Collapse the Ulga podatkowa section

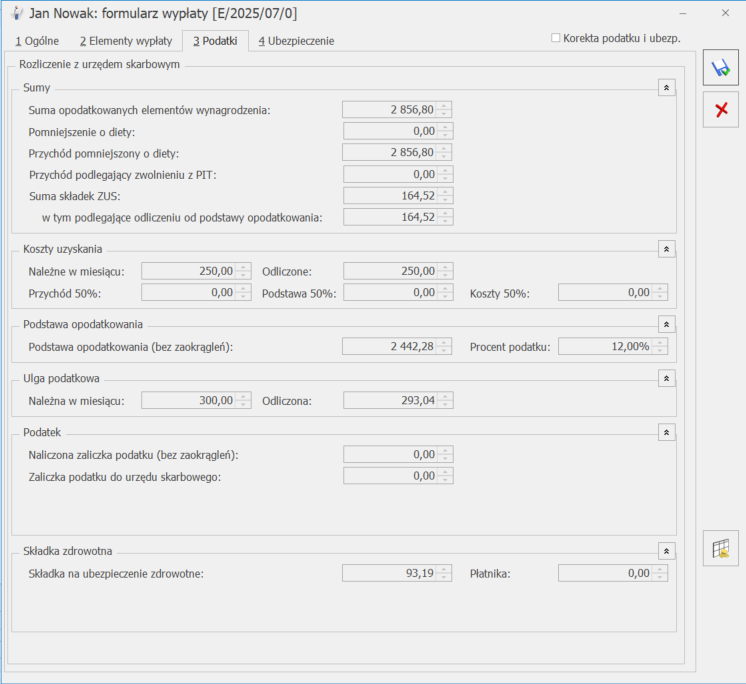tap(667, 379)
